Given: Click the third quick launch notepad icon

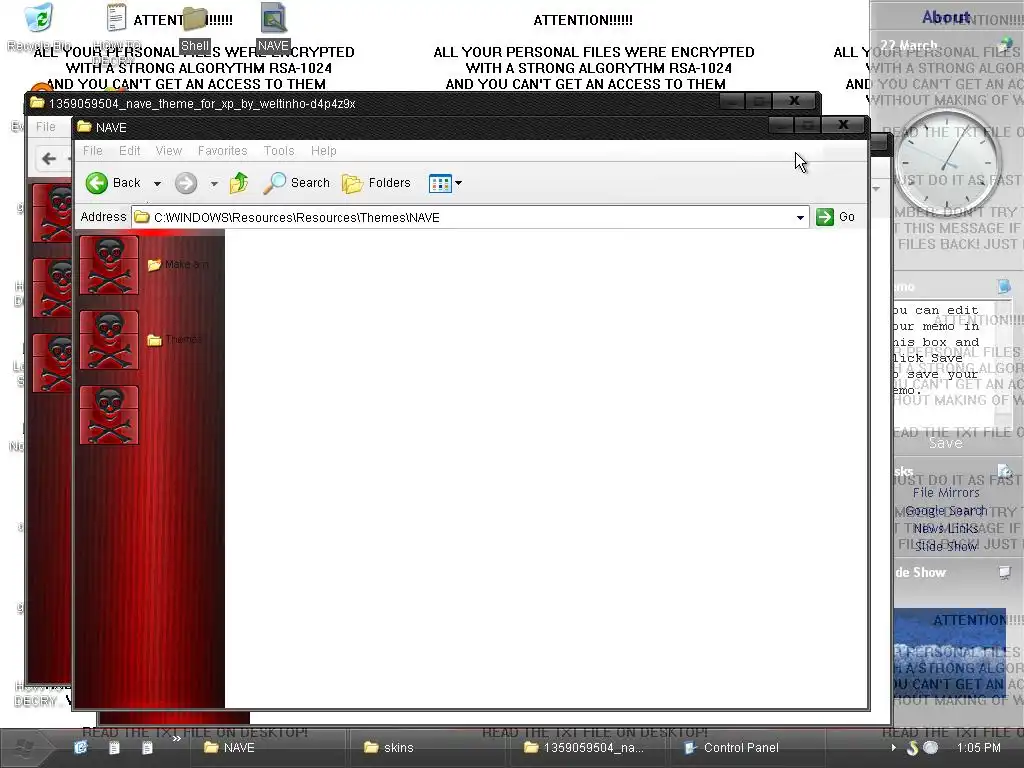Looking at the screenshot, I should pos(148,748).
